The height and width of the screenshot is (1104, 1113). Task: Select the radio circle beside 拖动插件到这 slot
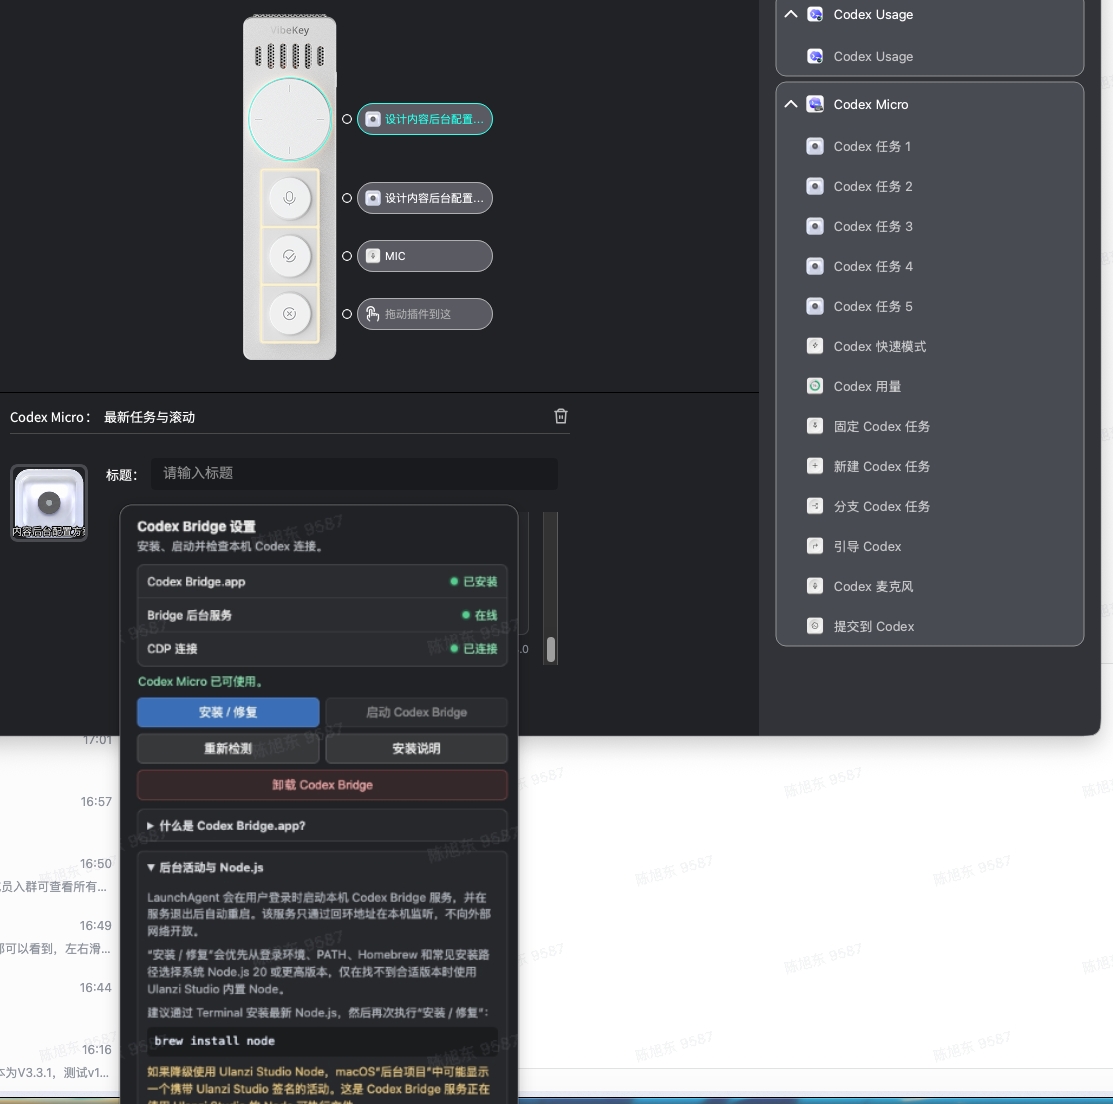[x=346, y=314]
